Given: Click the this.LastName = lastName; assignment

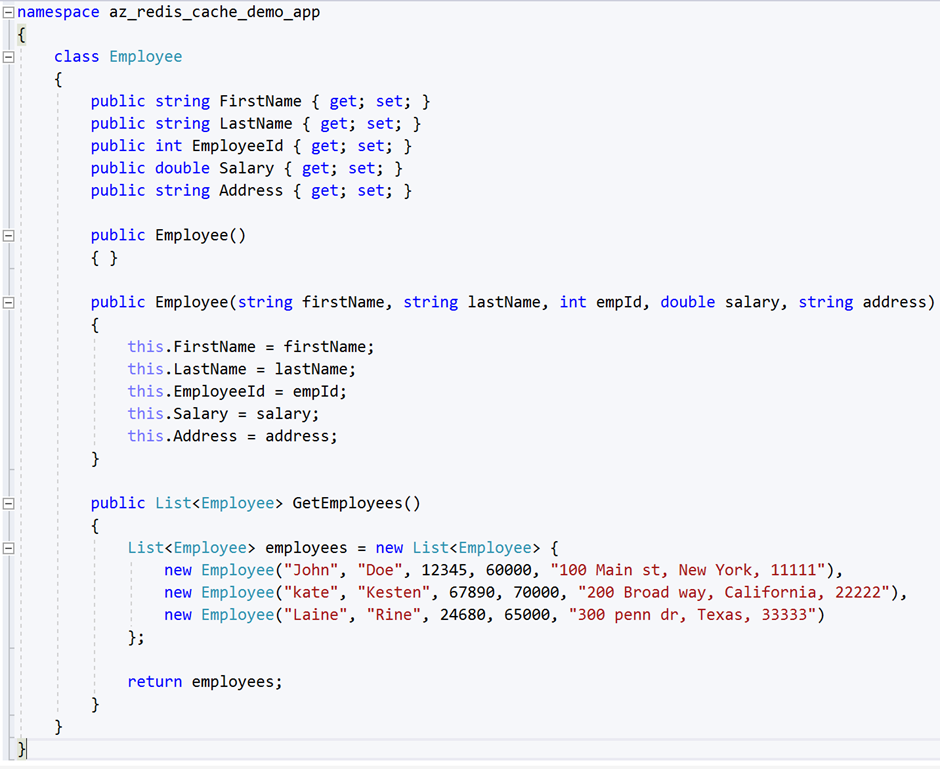Looking at the screenshot, I should (x=242, y=369).
